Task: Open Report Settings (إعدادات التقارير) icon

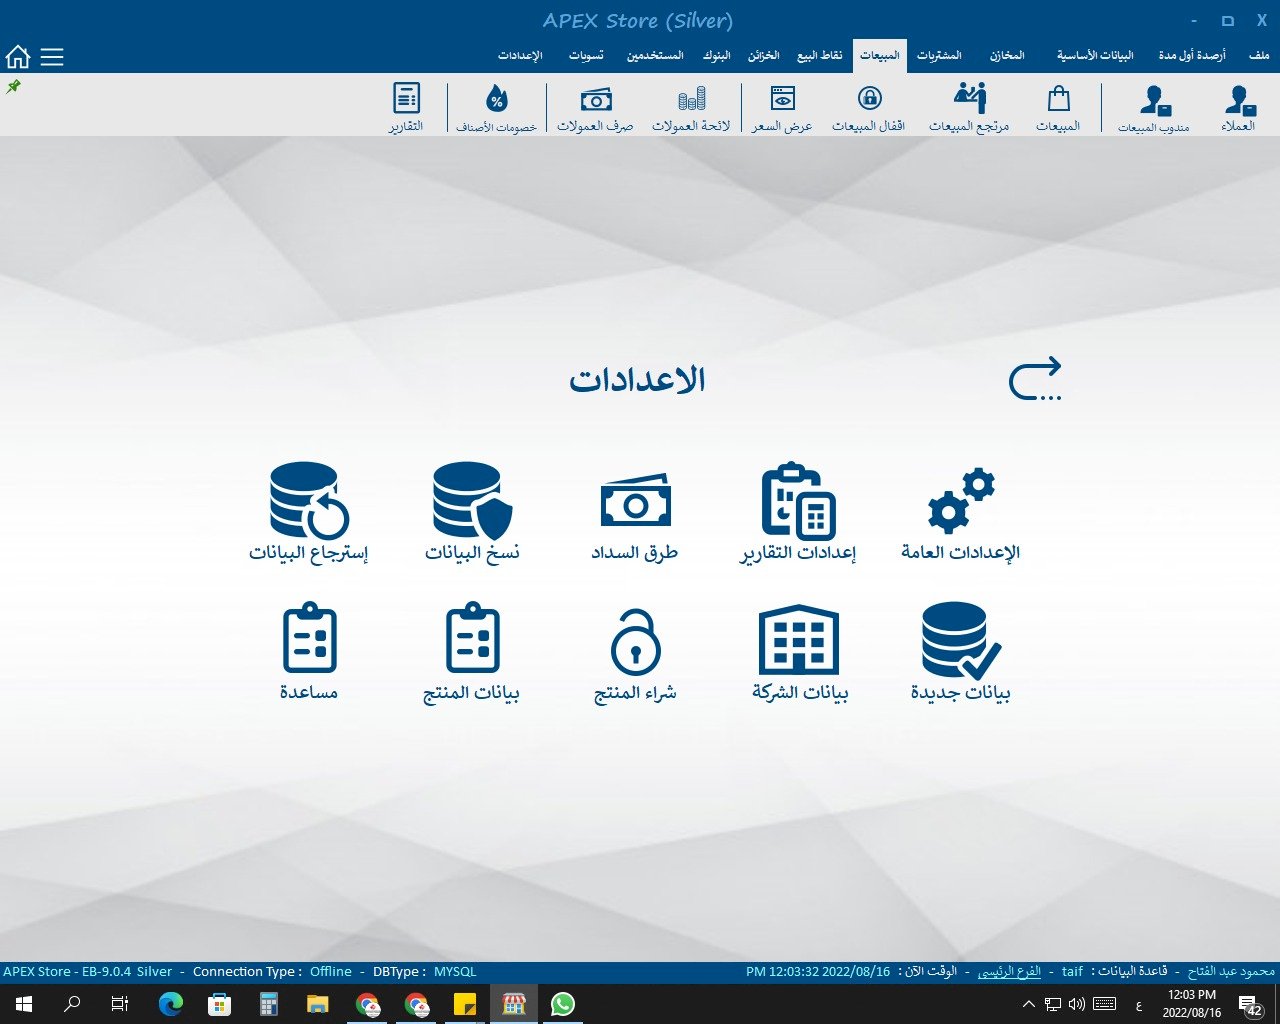Action: coord(798,502)
